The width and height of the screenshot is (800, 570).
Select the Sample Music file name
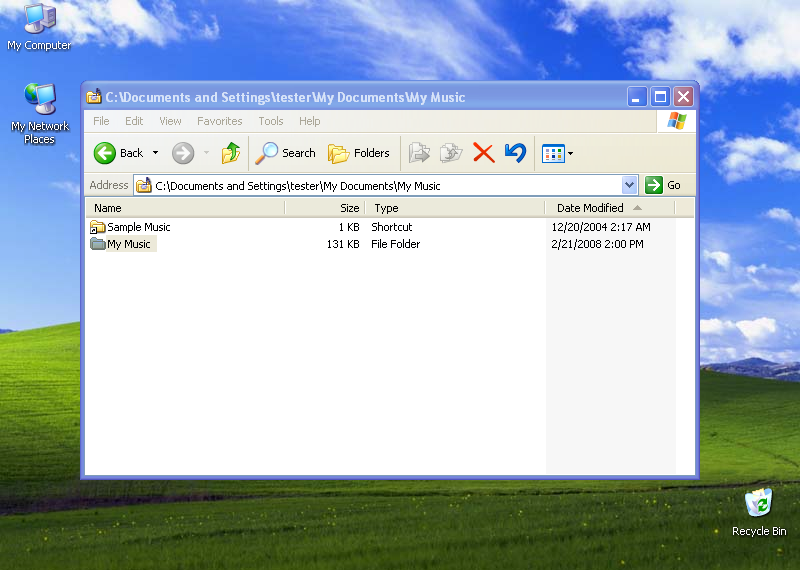click(x=139, y=227)
